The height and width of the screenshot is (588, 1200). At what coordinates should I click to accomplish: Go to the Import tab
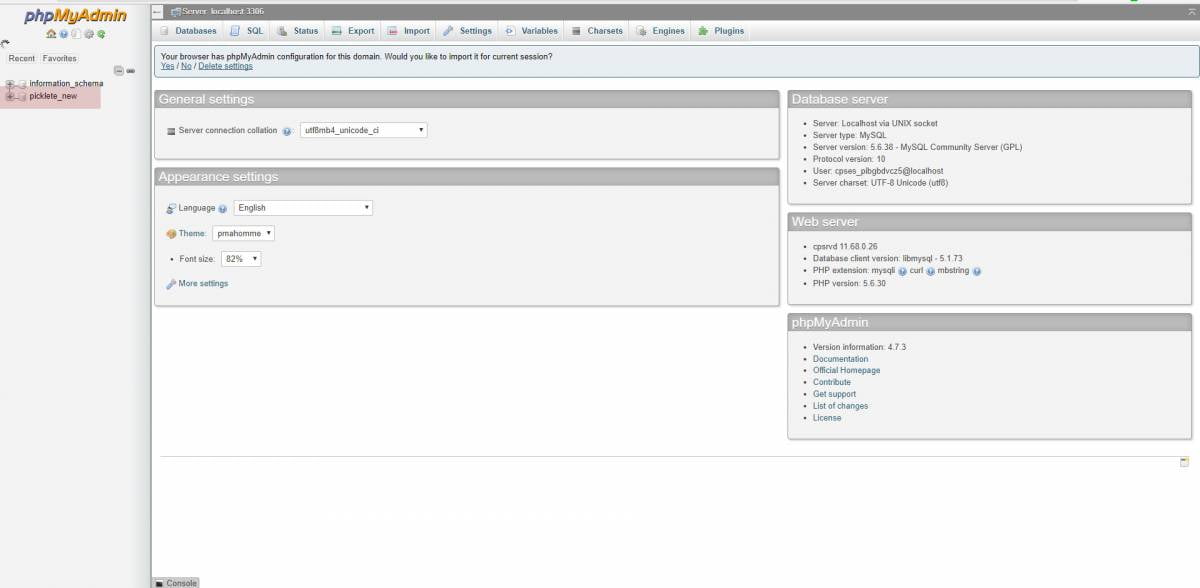pyautogui.click(x=408, y=31)
